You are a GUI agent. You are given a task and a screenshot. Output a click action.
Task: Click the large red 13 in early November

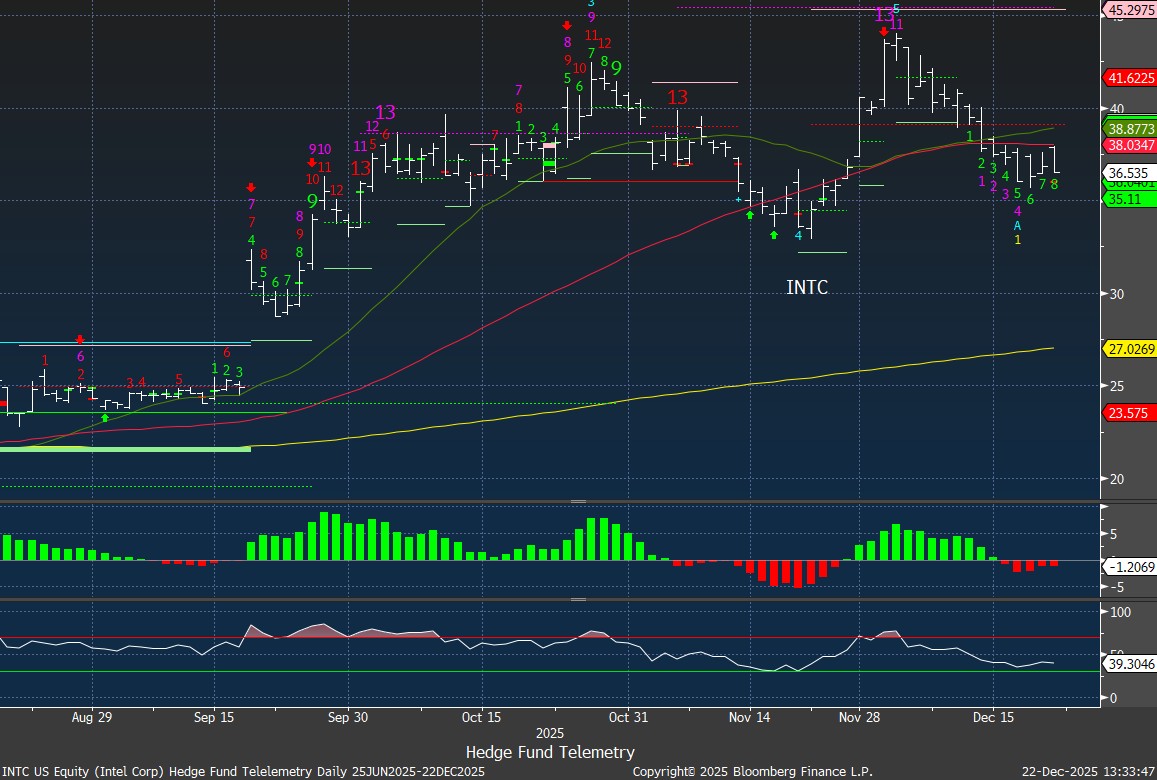678,97
